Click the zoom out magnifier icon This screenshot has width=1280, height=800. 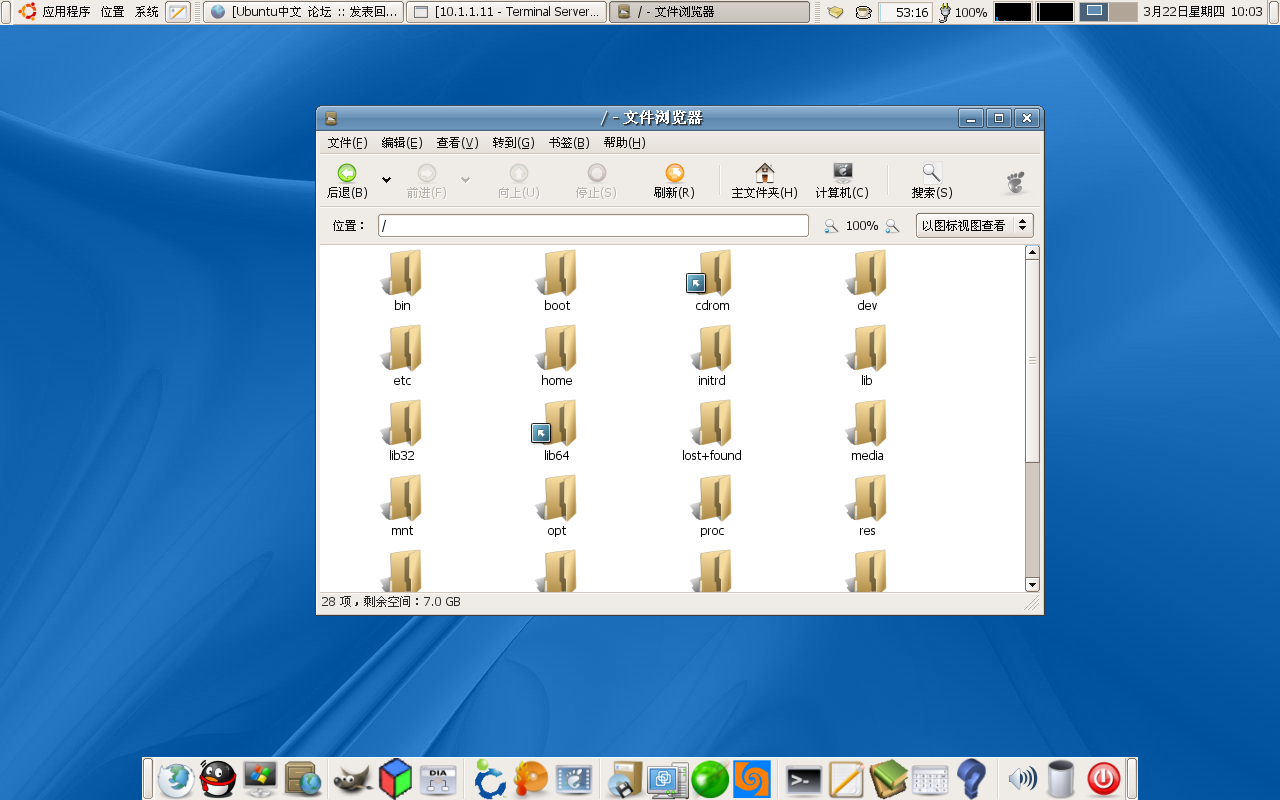[831, 226]
